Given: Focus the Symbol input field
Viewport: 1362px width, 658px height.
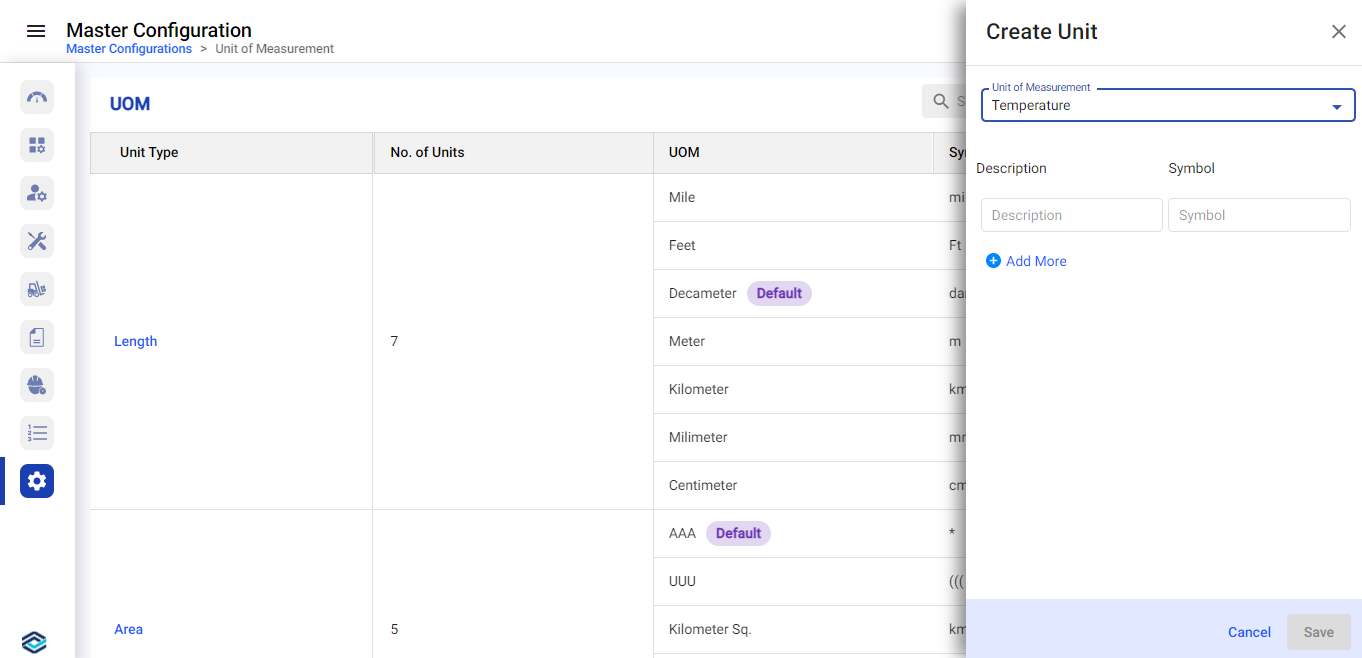Looking at the screenshot, I should coord(1258,215).
